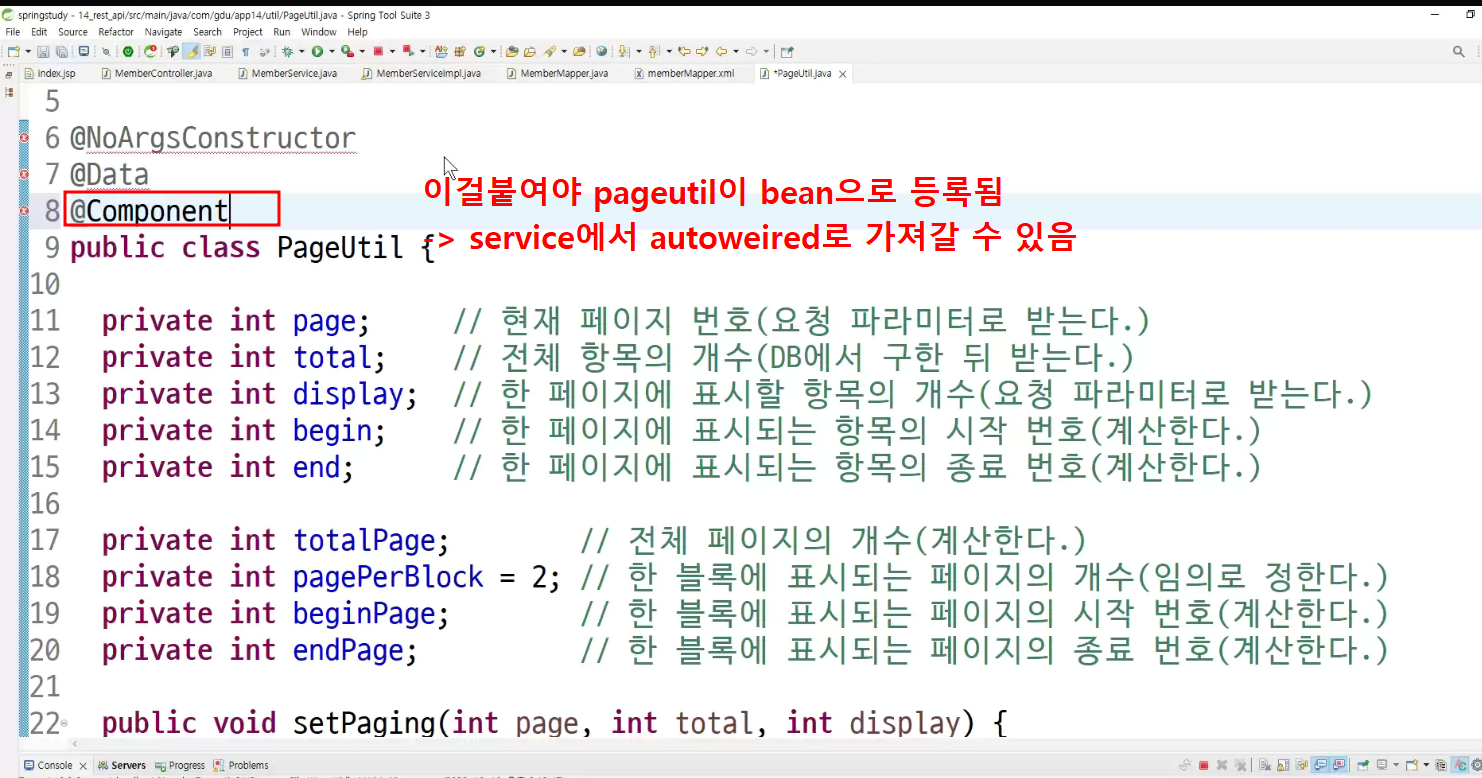Switch to MemberMapper.java tab
Screen dimensions: 1482x778
[557, 73]
